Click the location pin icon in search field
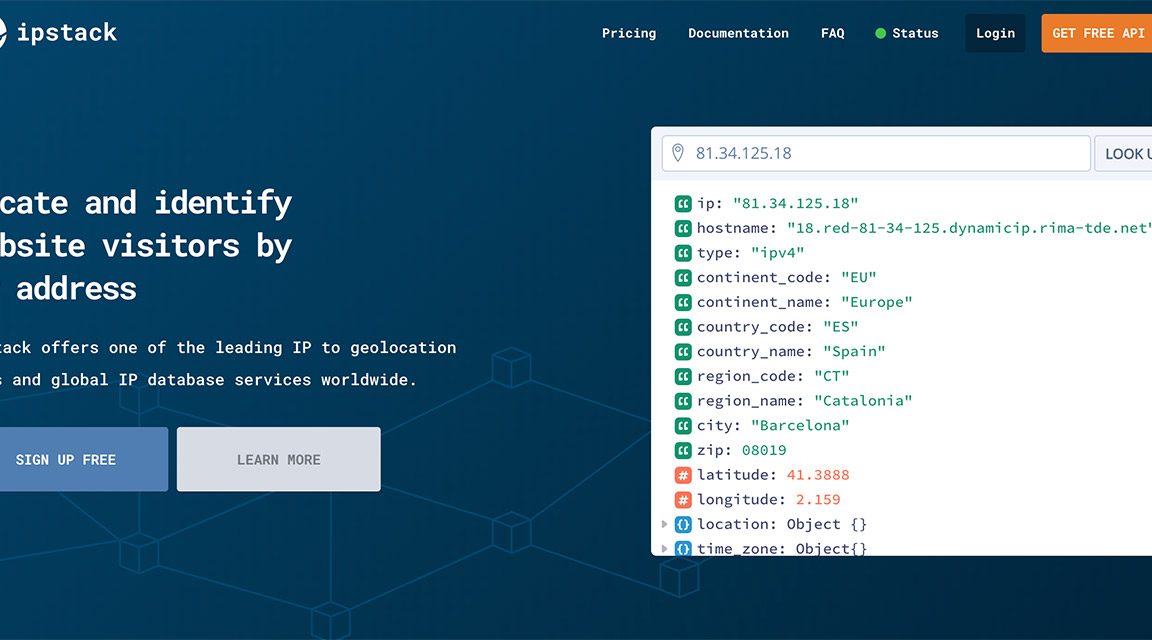Viewport: 1152px width, 640px height. click(678, 153)
